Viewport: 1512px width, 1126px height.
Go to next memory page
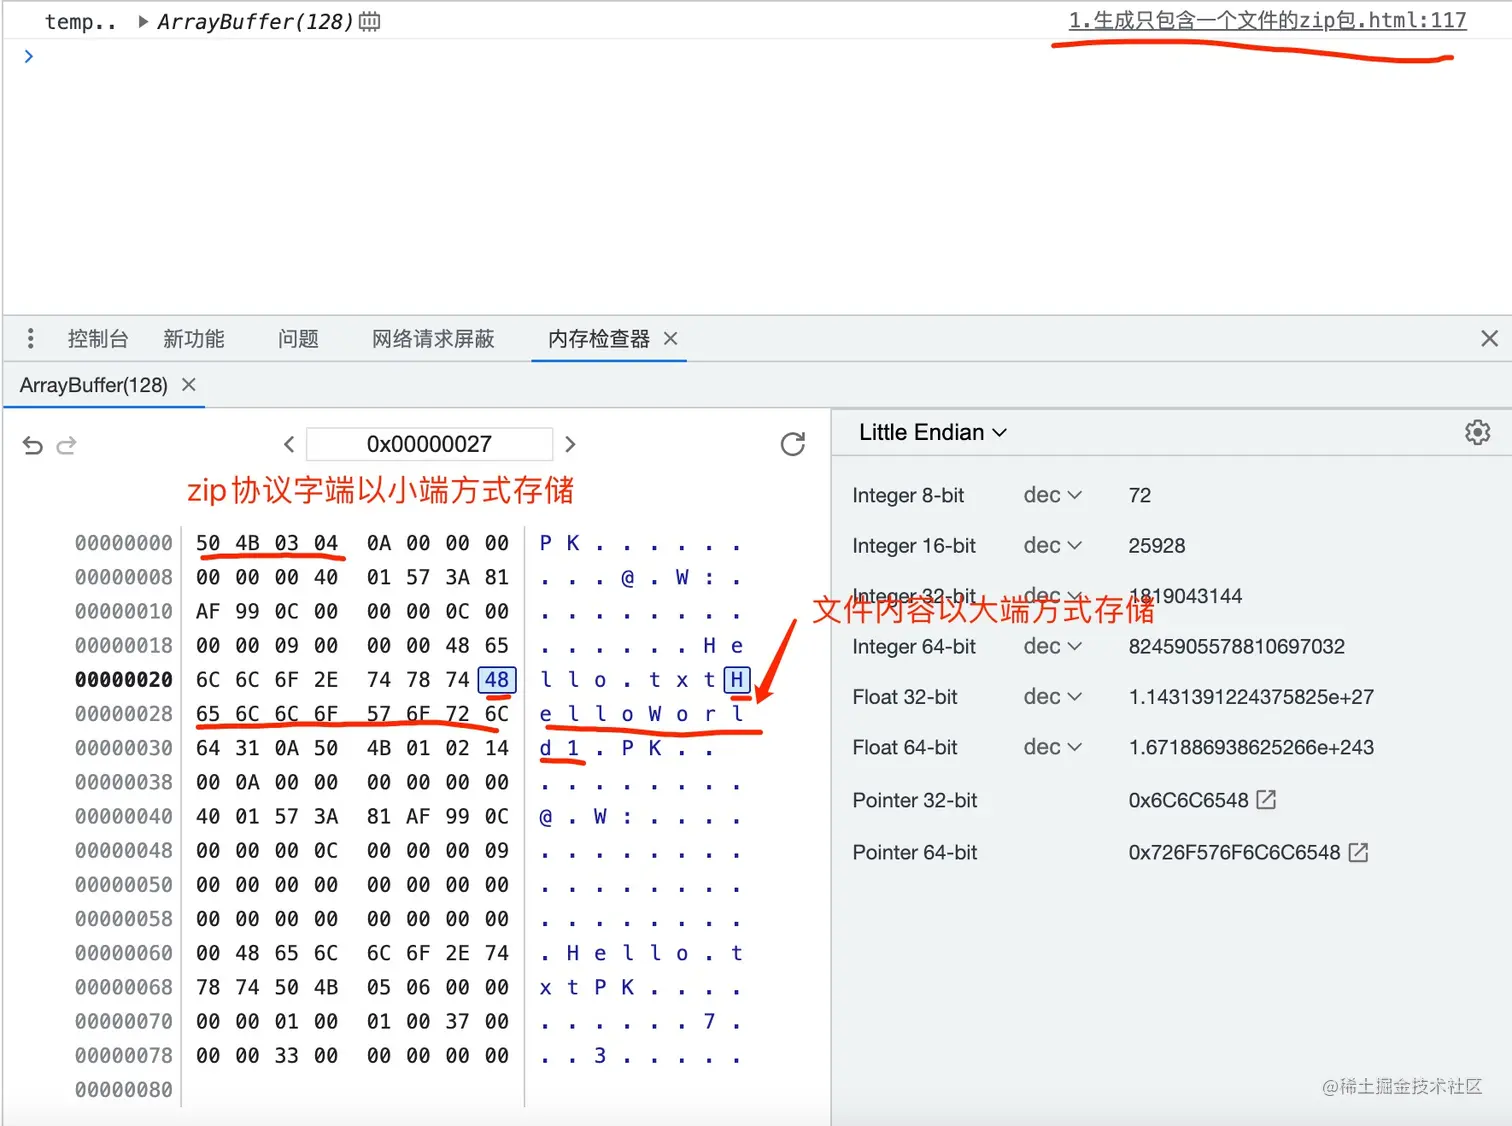pos(570,444)
